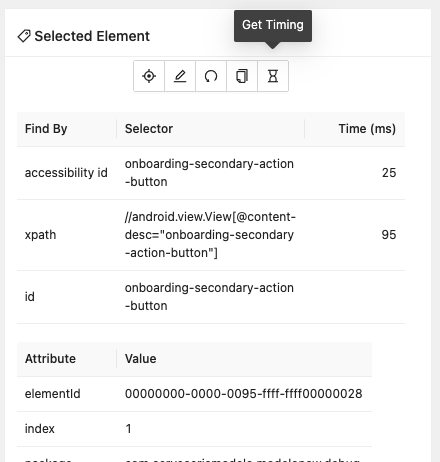The image size is (440, 462).
Task: Select the 95 ms timing cell
Action: click(x=389, y=235)
